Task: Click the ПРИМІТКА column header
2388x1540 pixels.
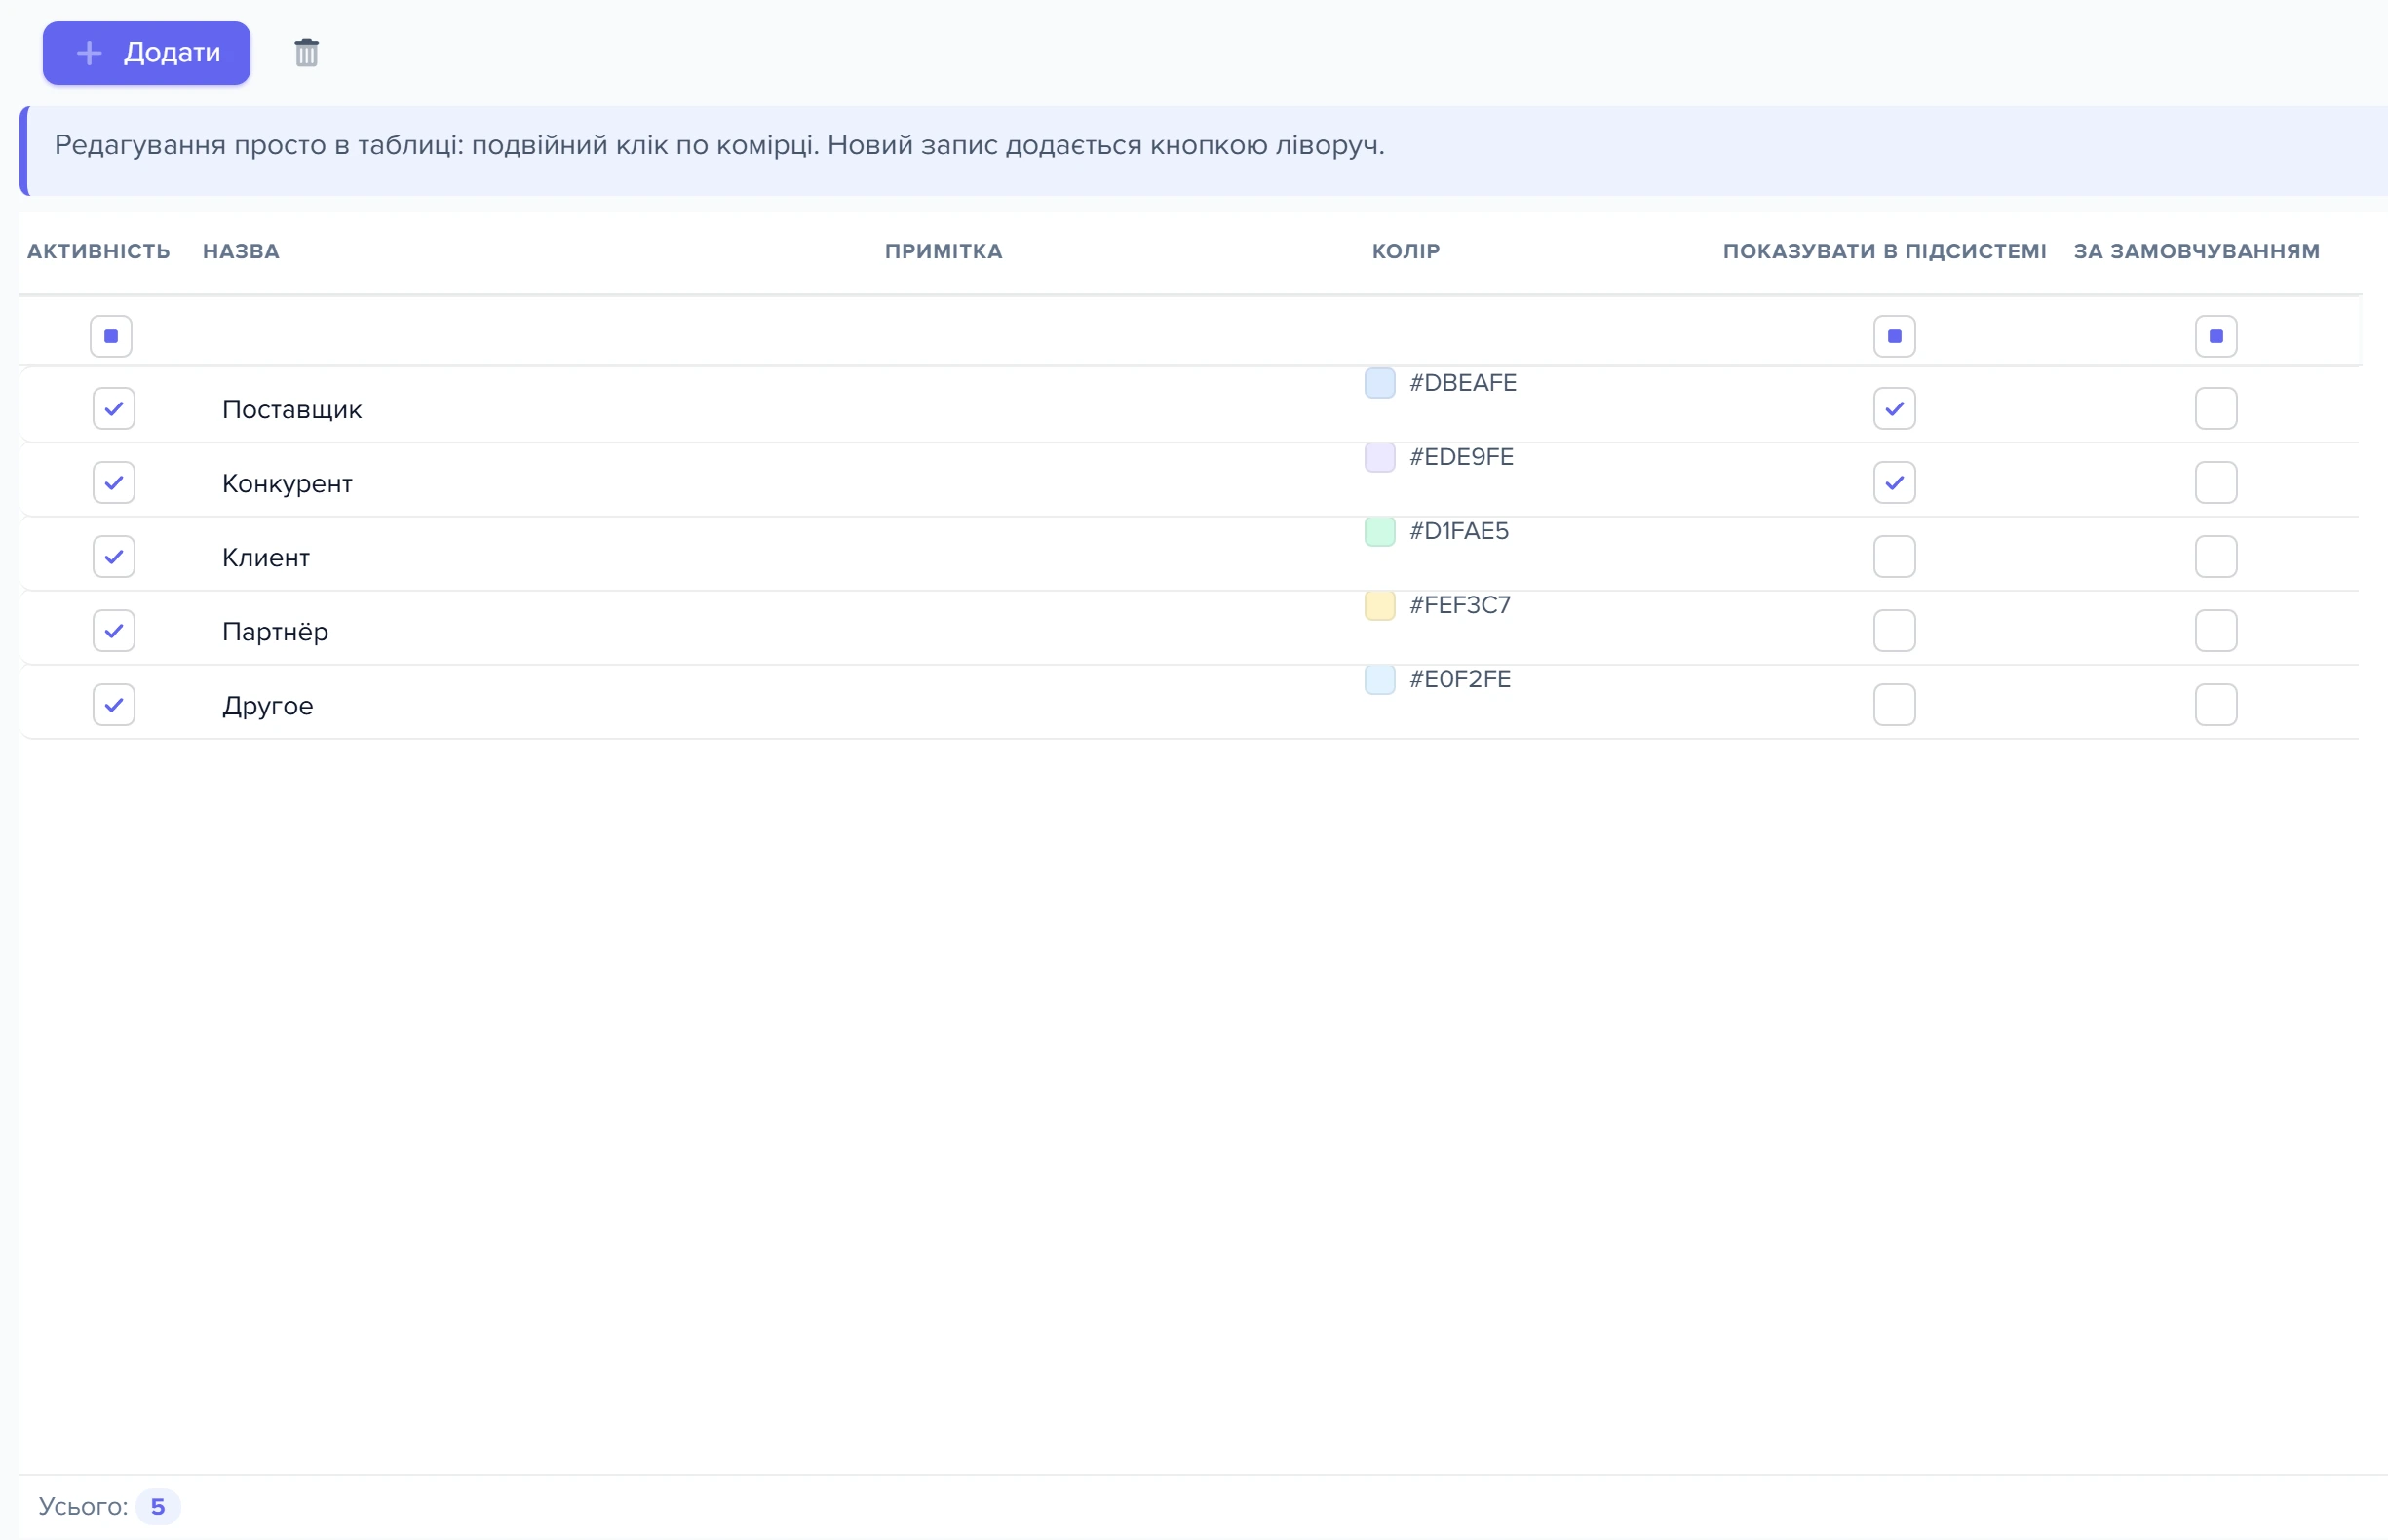Action: 943,251
